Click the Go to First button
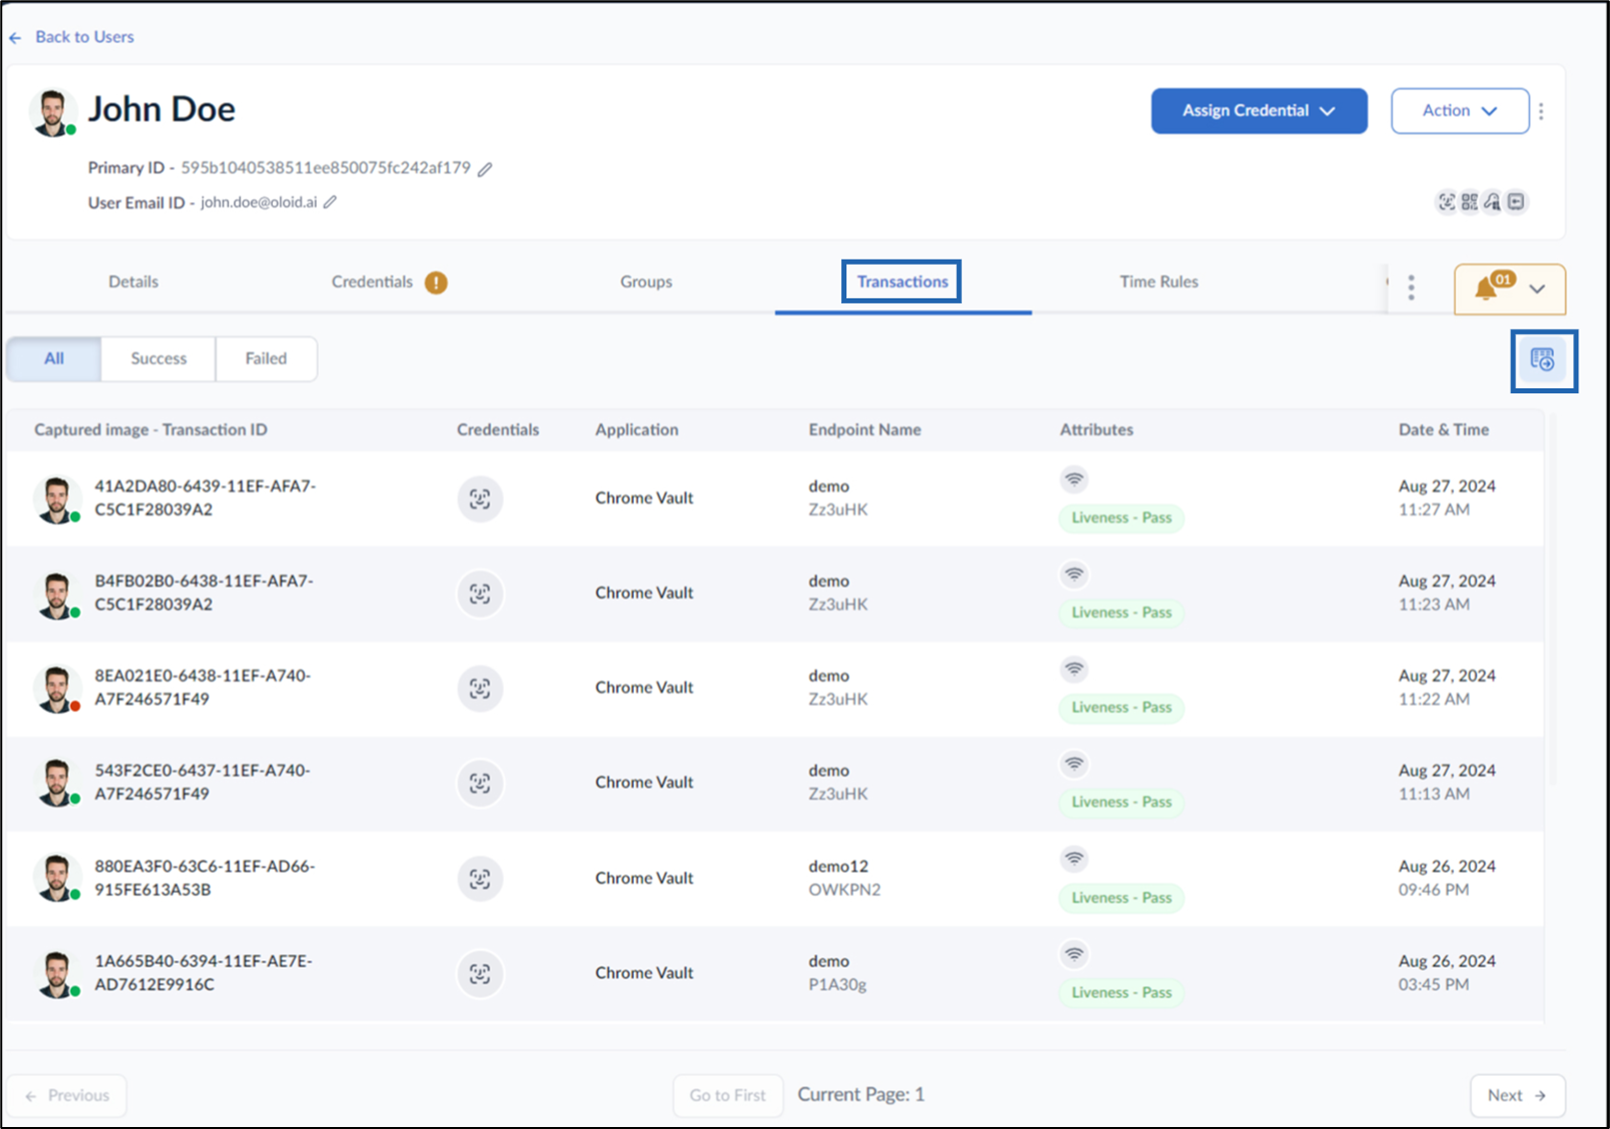This screenshot has height=1129, width=1610. (x=727, y=1096)
